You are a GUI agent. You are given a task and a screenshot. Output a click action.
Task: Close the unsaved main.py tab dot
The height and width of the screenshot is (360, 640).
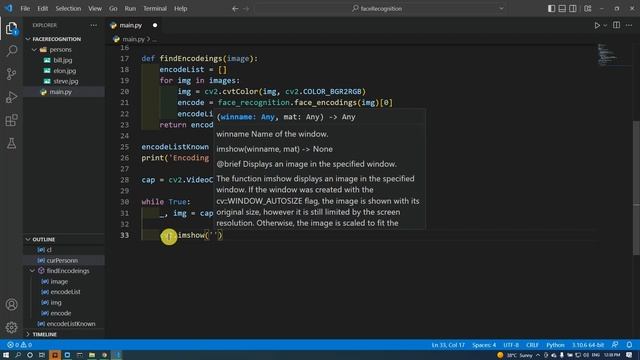tap(155, 25)
